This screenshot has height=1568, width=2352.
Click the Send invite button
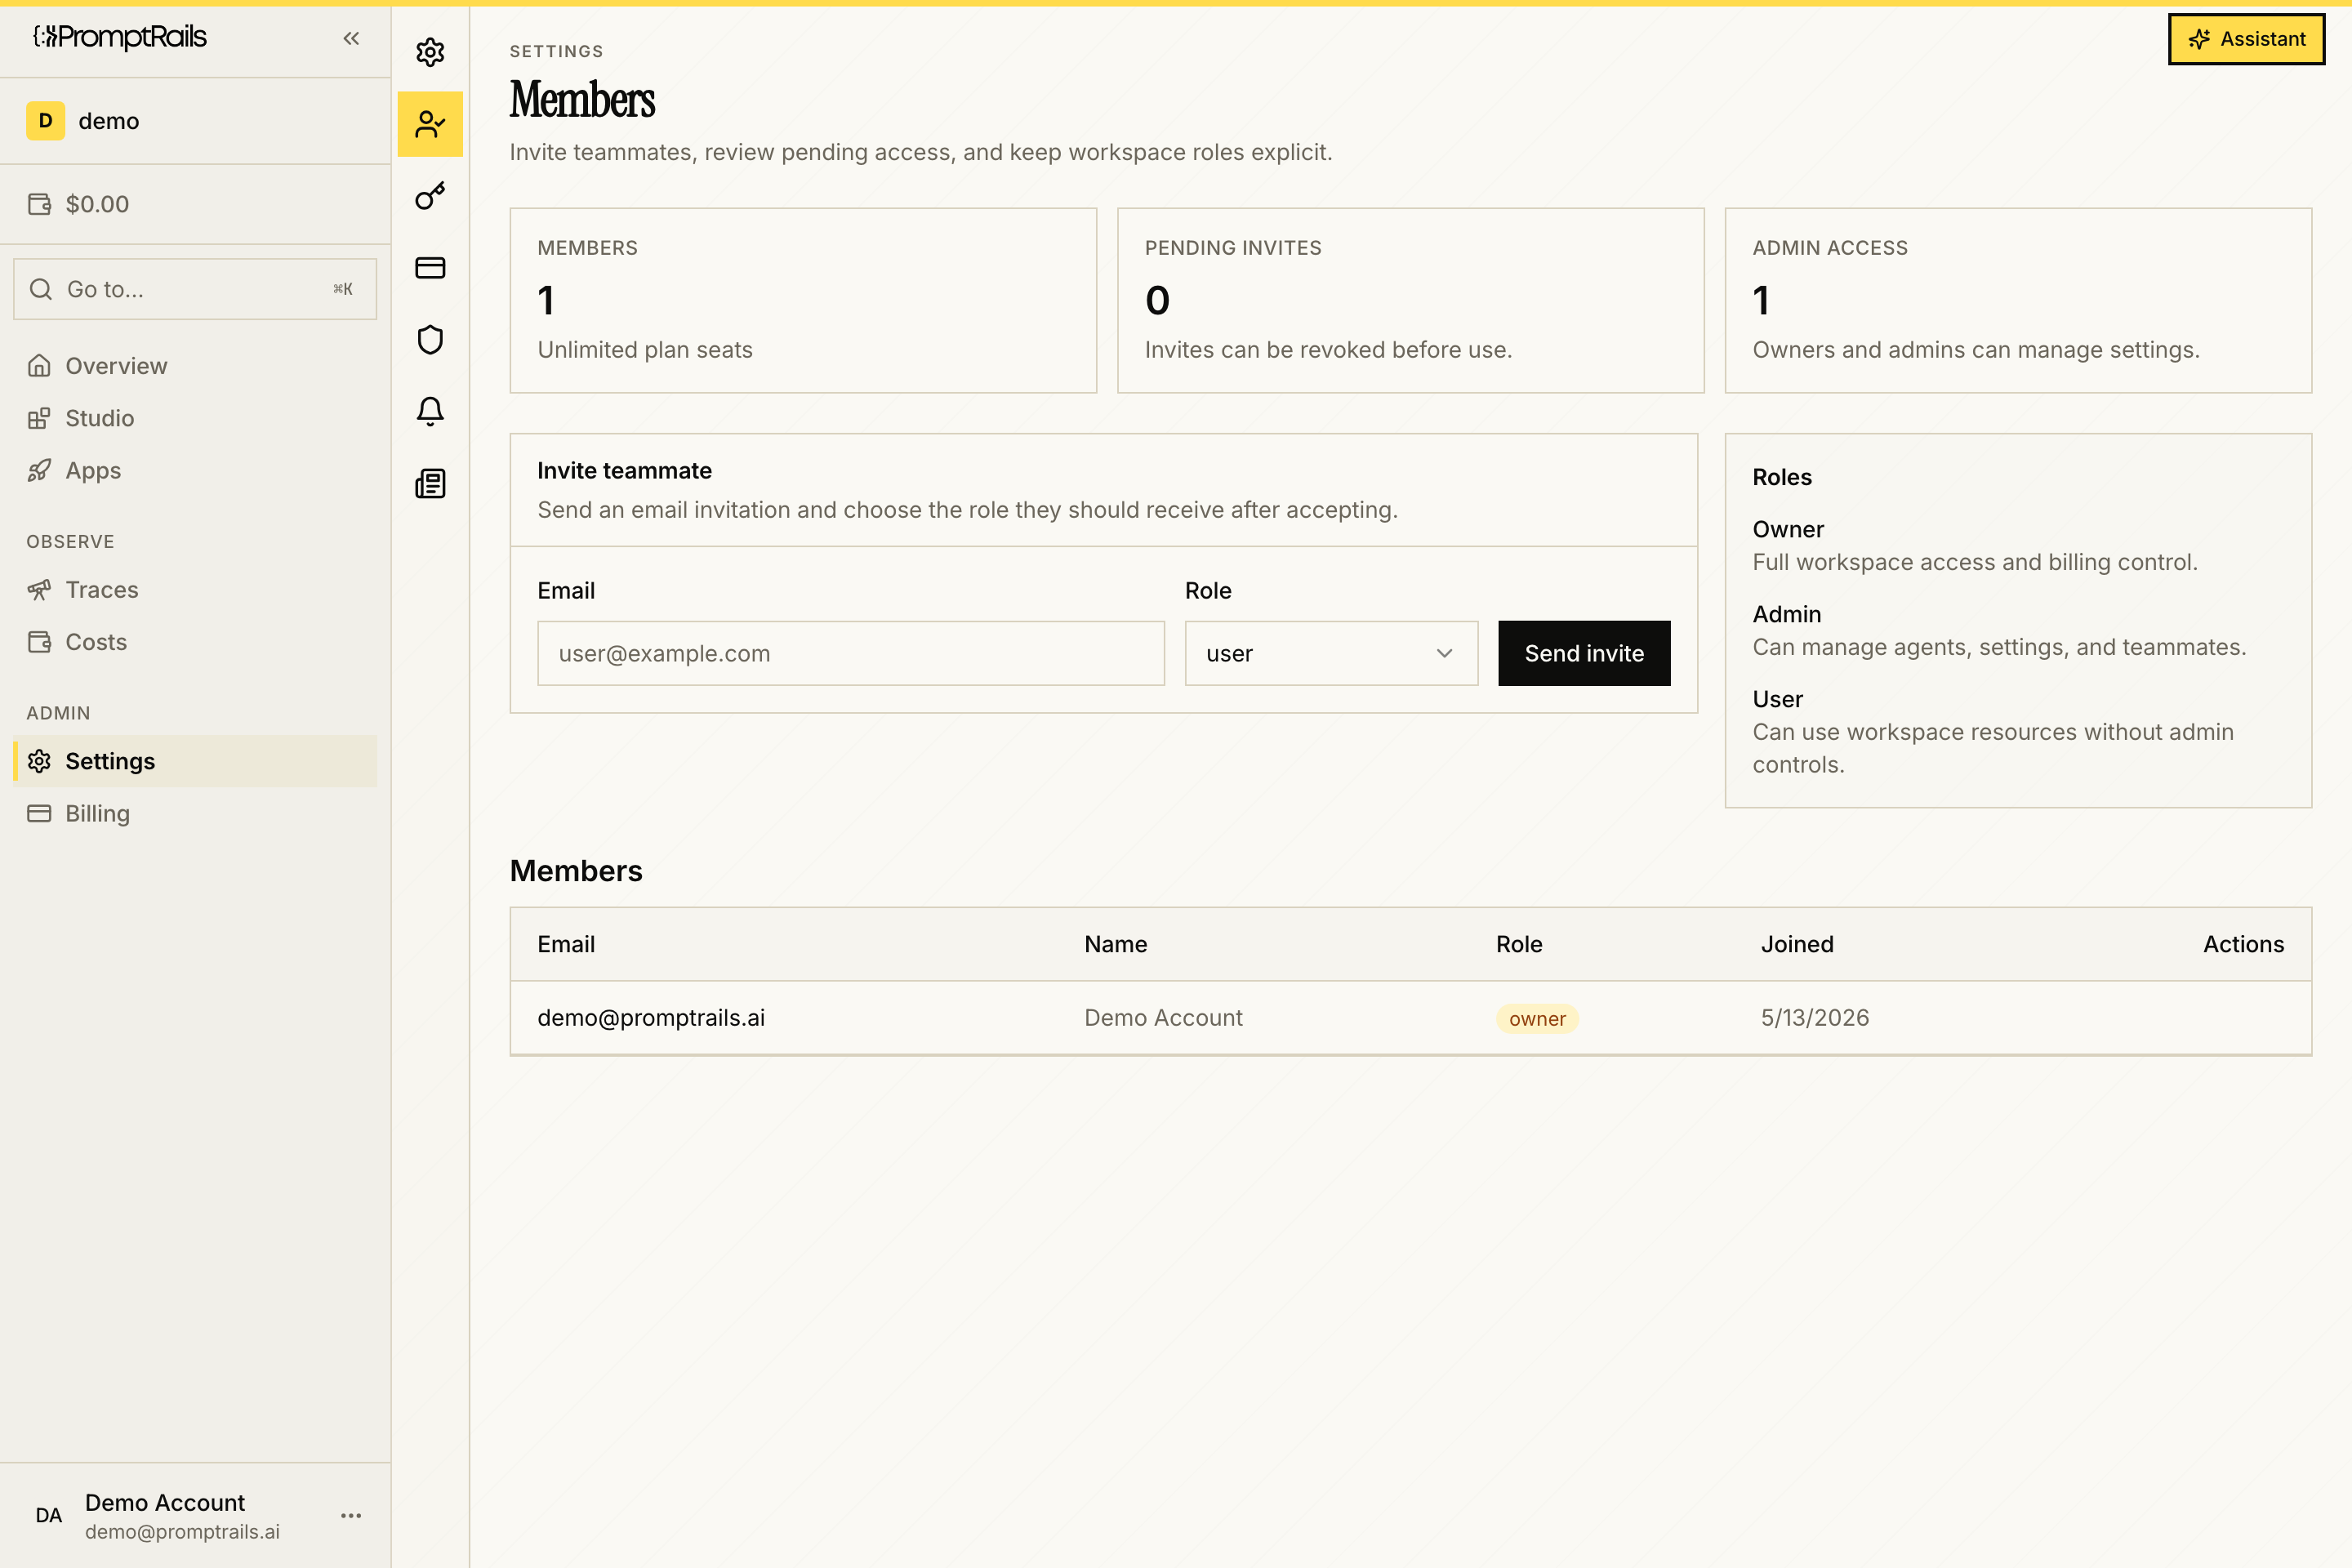coord(1584,653)
